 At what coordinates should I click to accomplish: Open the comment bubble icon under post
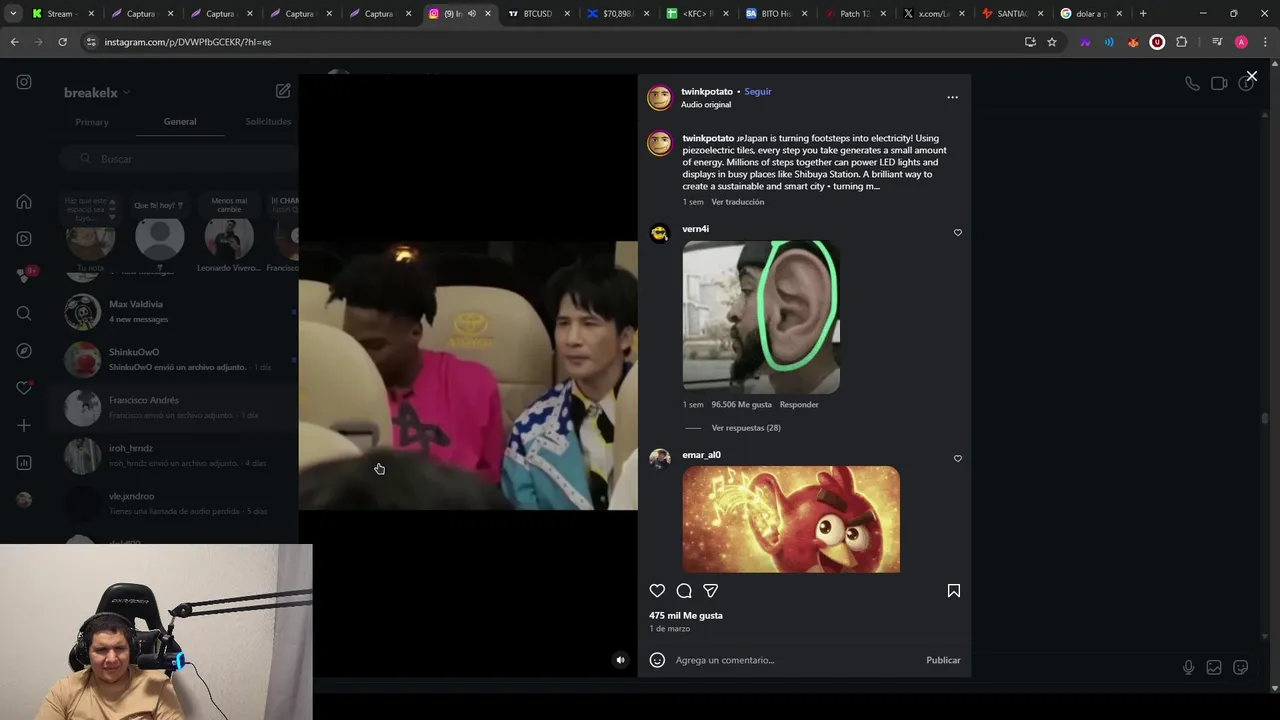pyautogui.click(x=684, y=591)
